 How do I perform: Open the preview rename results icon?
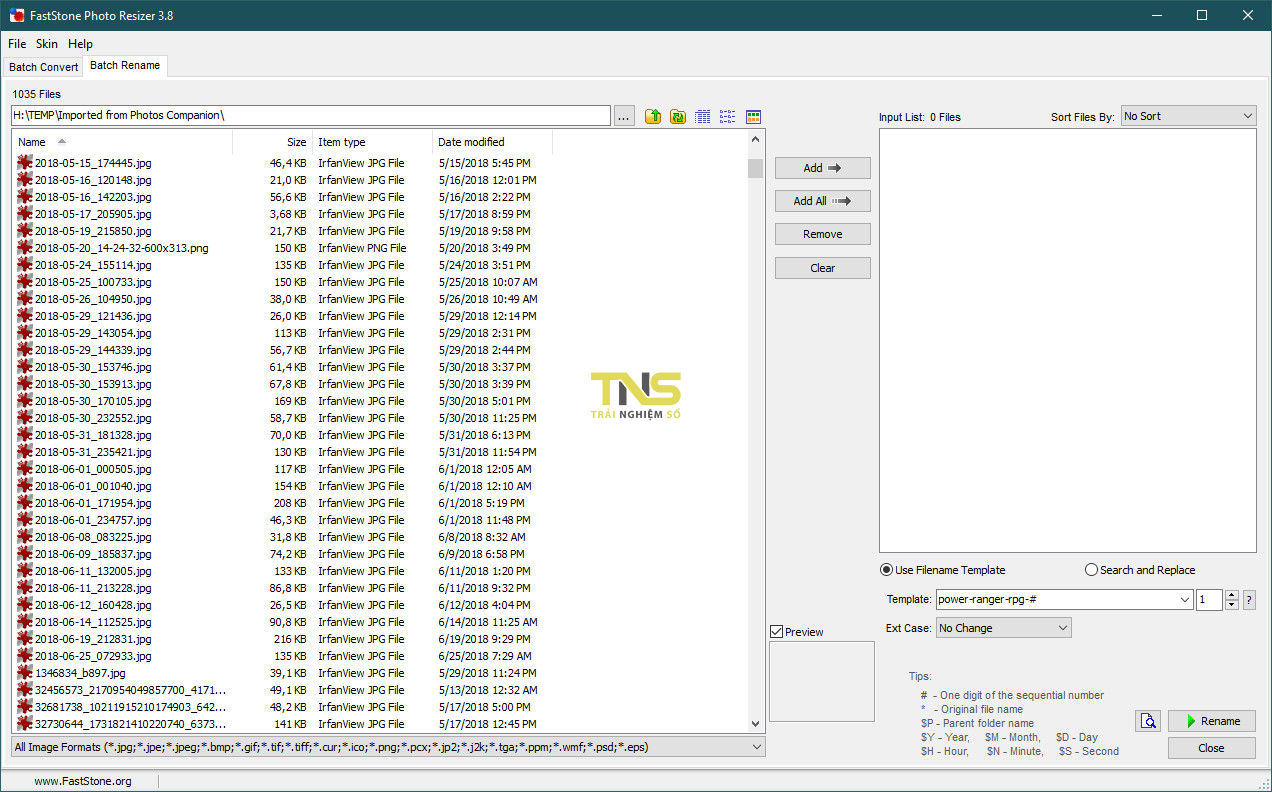pyautogui.click(x=1147, y=720)
